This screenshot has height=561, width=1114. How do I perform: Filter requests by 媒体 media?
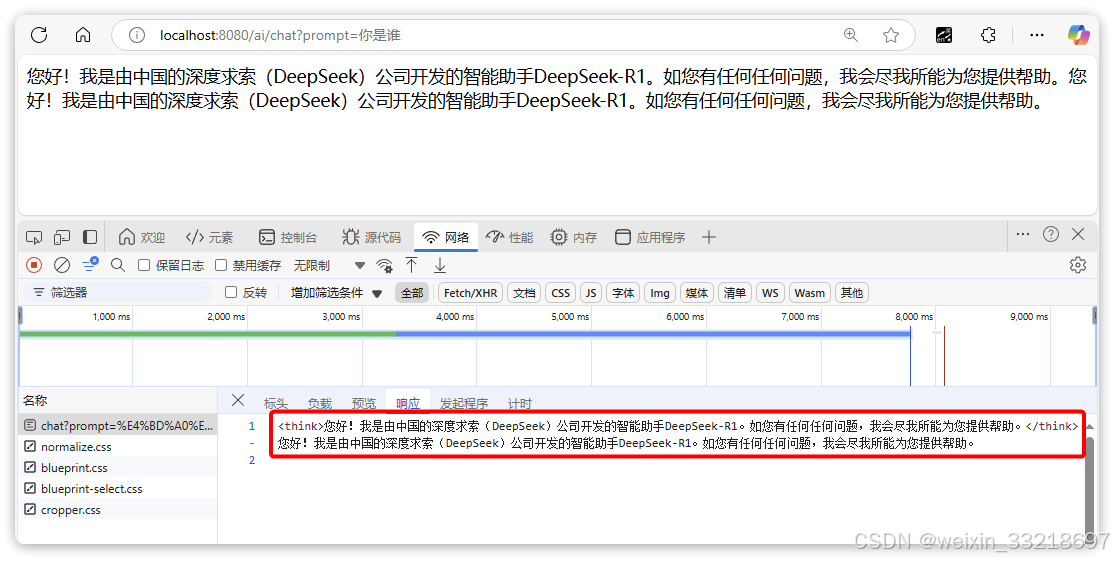click(696, 293)
